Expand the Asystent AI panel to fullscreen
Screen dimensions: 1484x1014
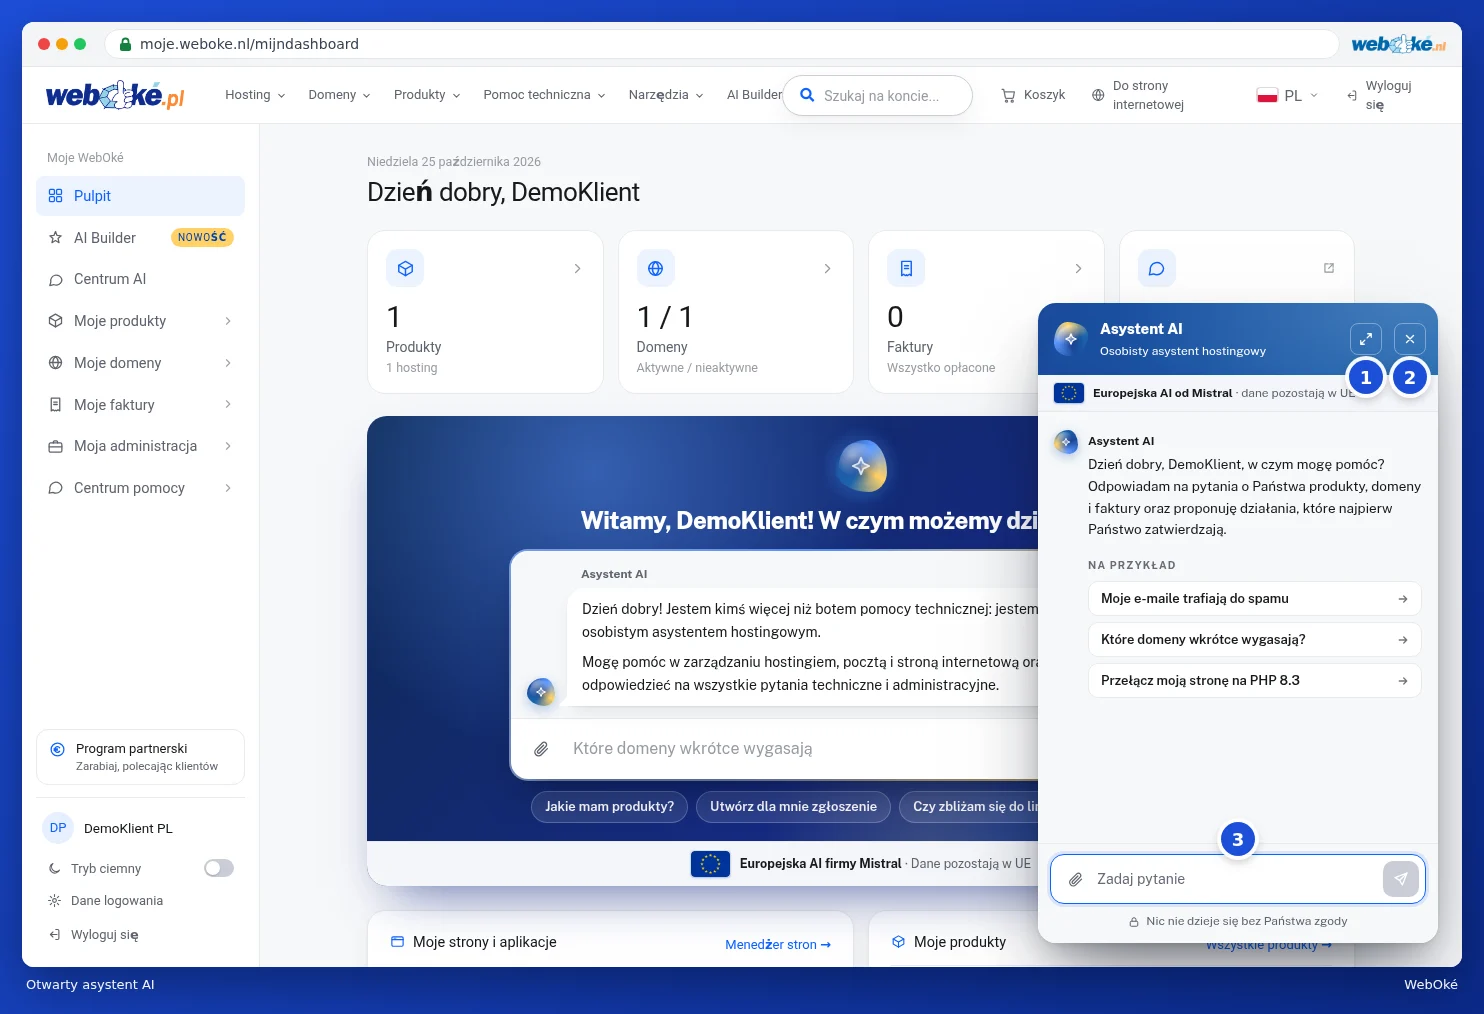[1365, 339]
